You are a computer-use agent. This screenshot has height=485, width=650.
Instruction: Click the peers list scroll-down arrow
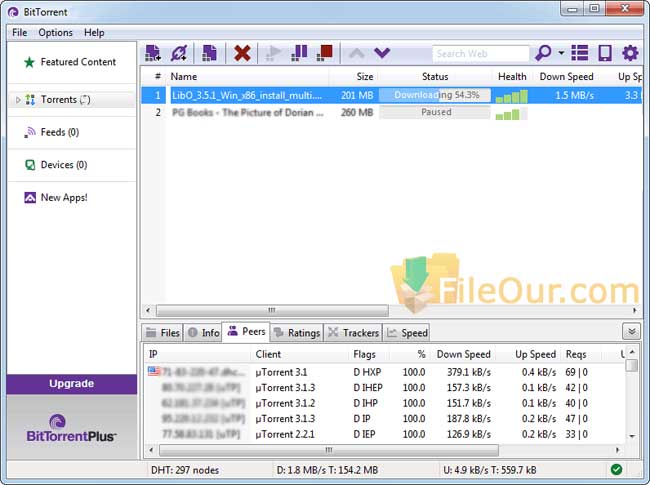point(632,436)
